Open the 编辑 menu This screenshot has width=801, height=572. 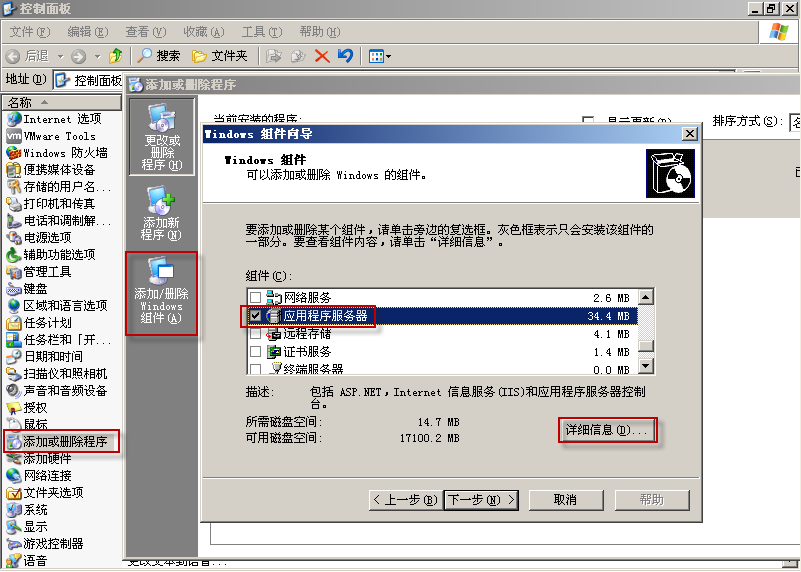[88, 32]
